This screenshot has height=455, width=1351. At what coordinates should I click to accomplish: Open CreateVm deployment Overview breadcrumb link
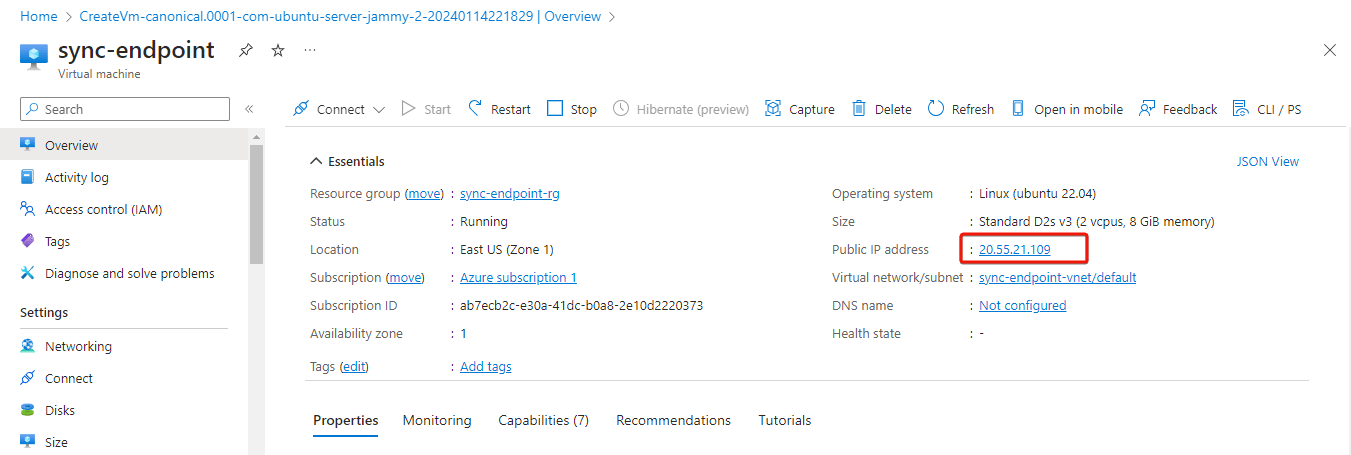tap(340, 17)
